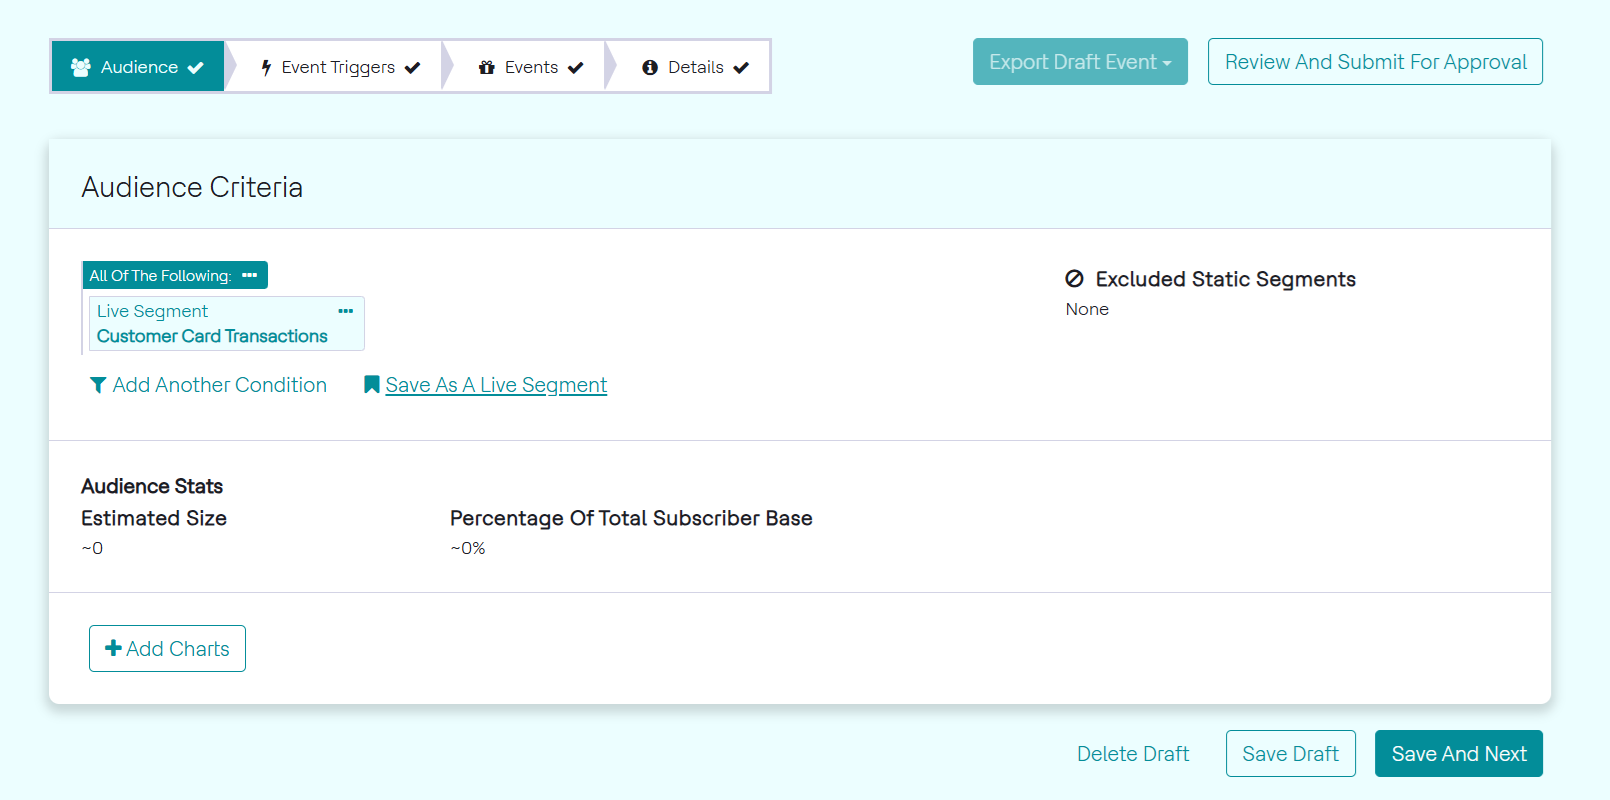Click Save As A Live Segment link
Viewport: 1610px width, 800px height.
coord(496,385)
